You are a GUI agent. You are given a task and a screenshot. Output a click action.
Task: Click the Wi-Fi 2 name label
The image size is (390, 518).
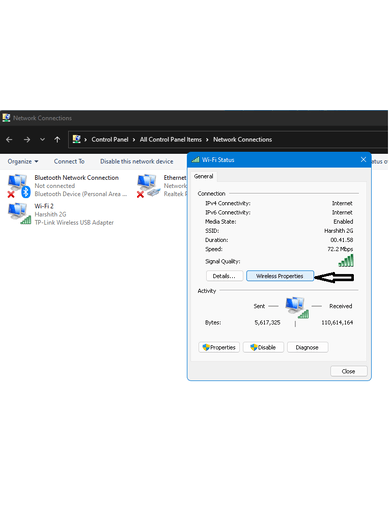tap(44, 206)
